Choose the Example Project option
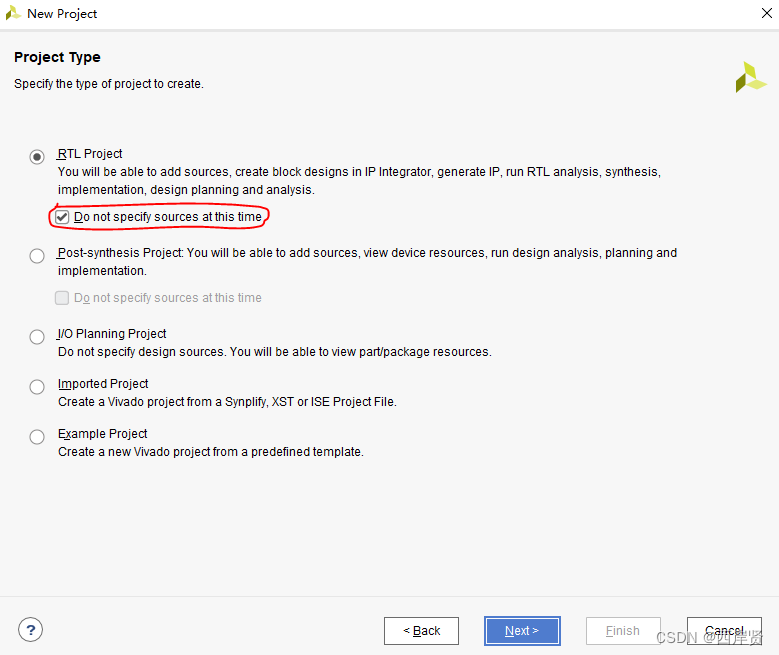This screenshot has width=779, height=655. point(37,437)
